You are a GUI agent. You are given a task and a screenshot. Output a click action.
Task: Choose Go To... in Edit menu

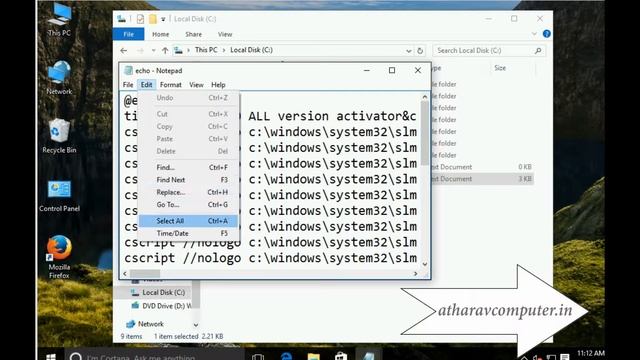click(189, 204)
